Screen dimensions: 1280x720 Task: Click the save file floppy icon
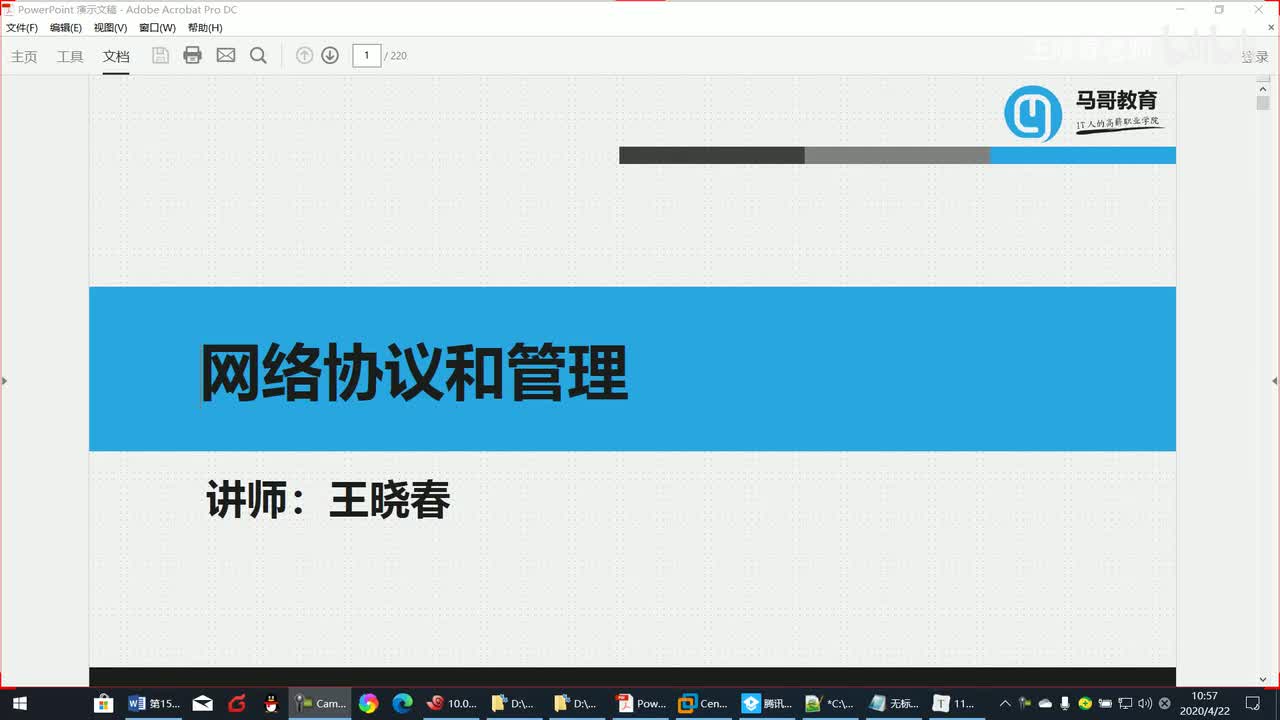click(x=160, y=55)
